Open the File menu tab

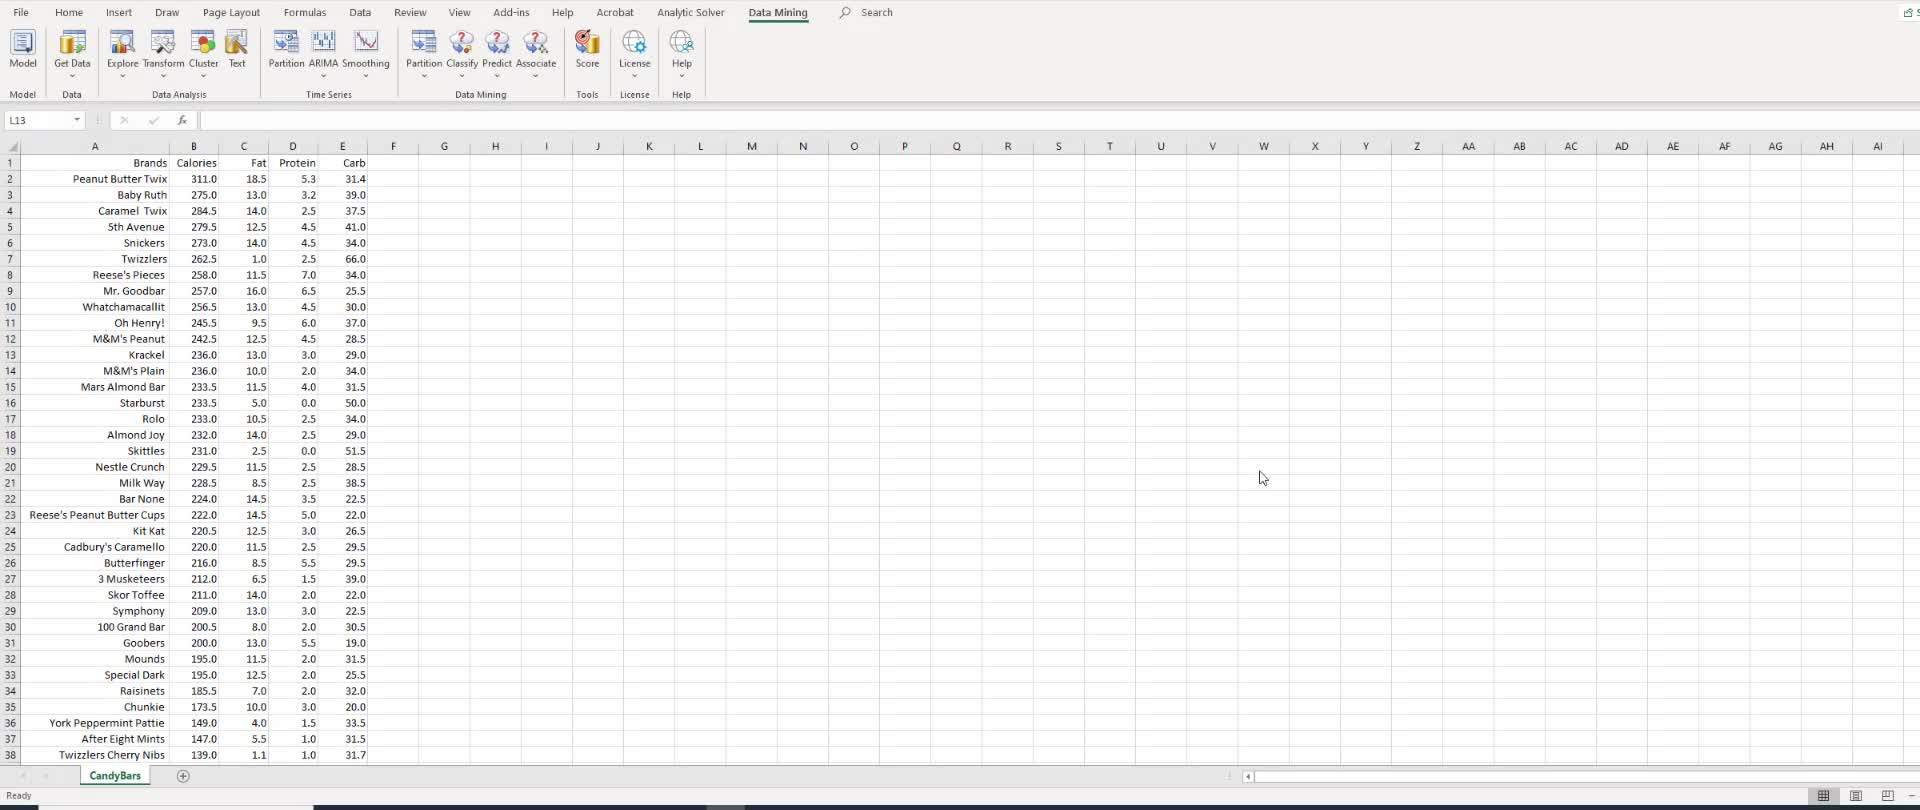click(x=20, y=13)
